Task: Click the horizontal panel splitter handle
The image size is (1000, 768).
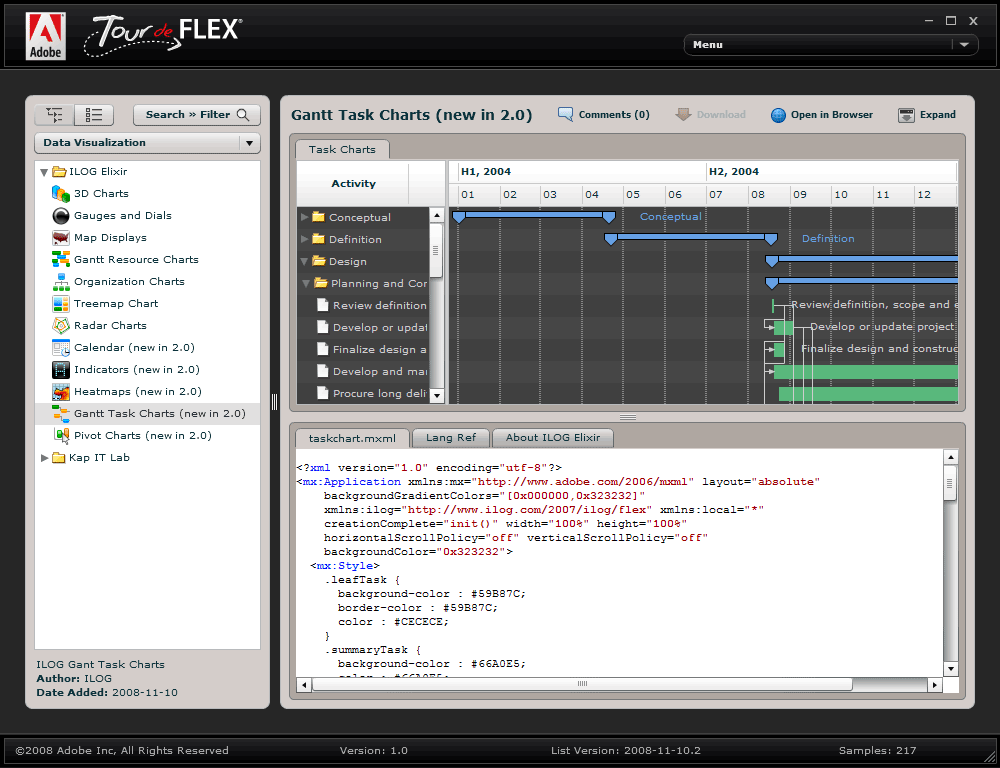Action: click(628, 417)
